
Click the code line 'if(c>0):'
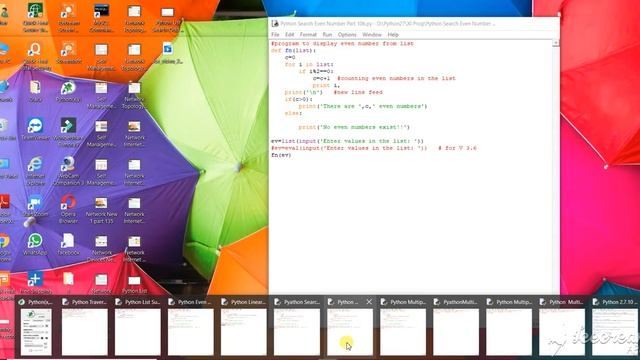pyautogui.click(x=298, y=99)
